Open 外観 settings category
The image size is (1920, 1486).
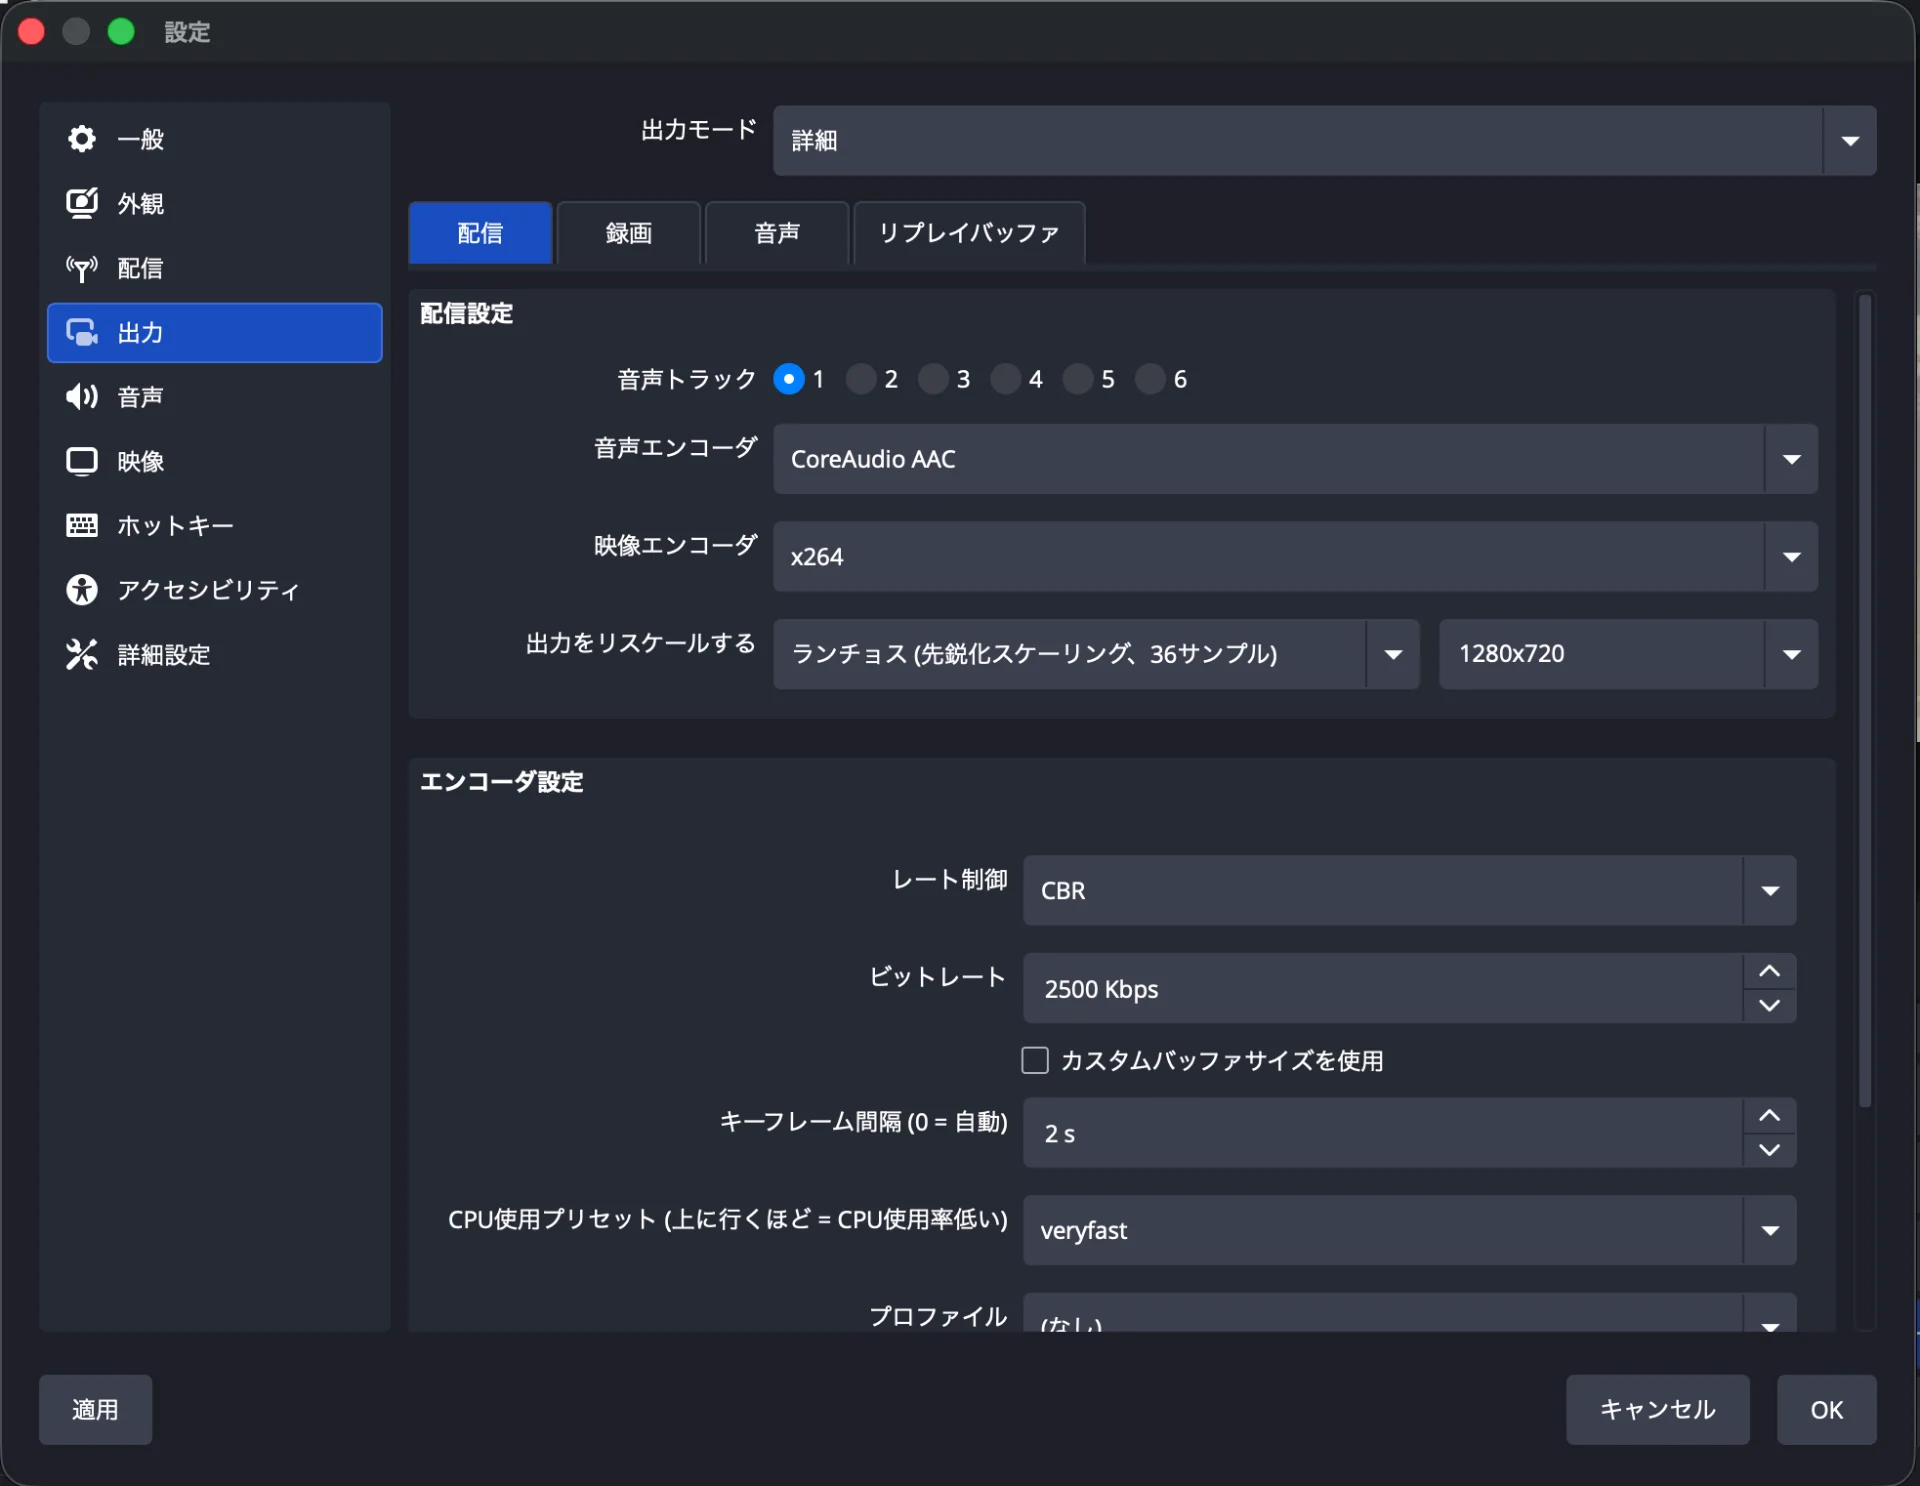pos(214,203)
